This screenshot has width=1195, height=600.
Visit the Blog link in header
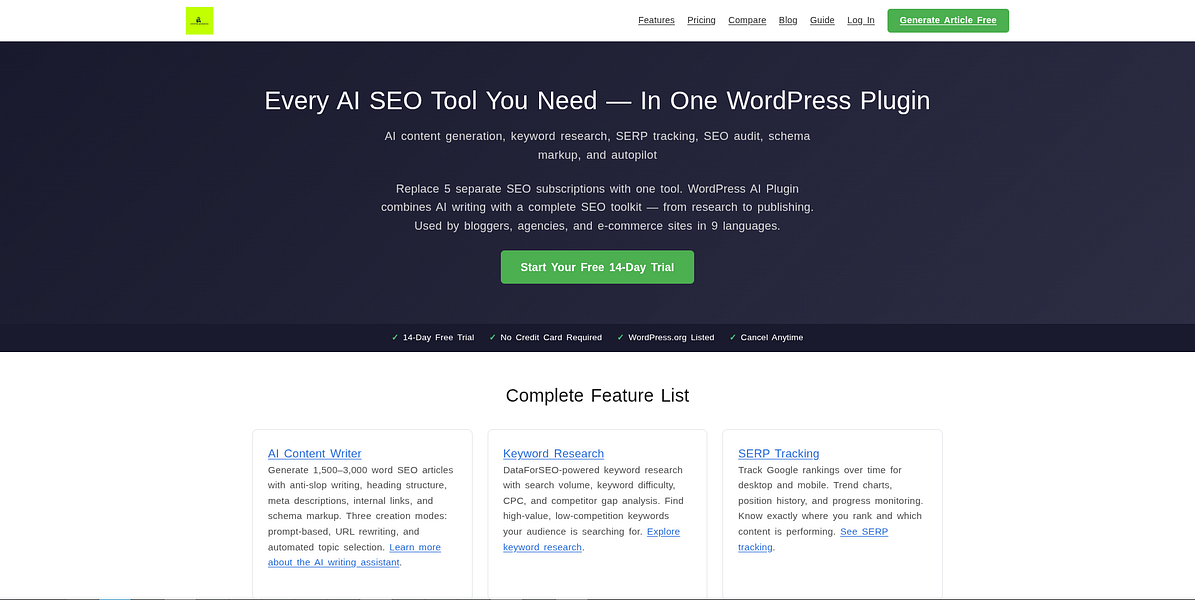point(788,21)
